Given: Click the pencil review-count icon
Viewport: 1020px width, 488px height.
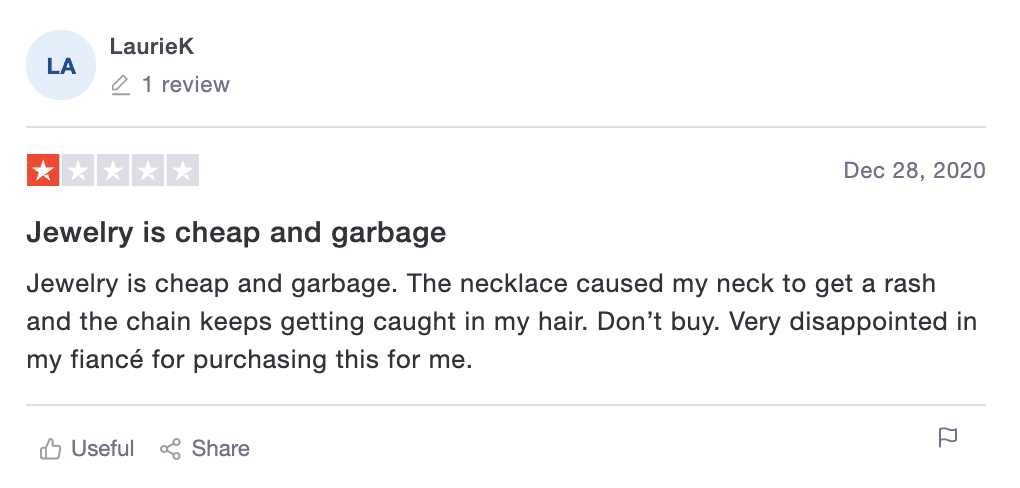Looking at the screenshot, I should [x=120, y=85].
